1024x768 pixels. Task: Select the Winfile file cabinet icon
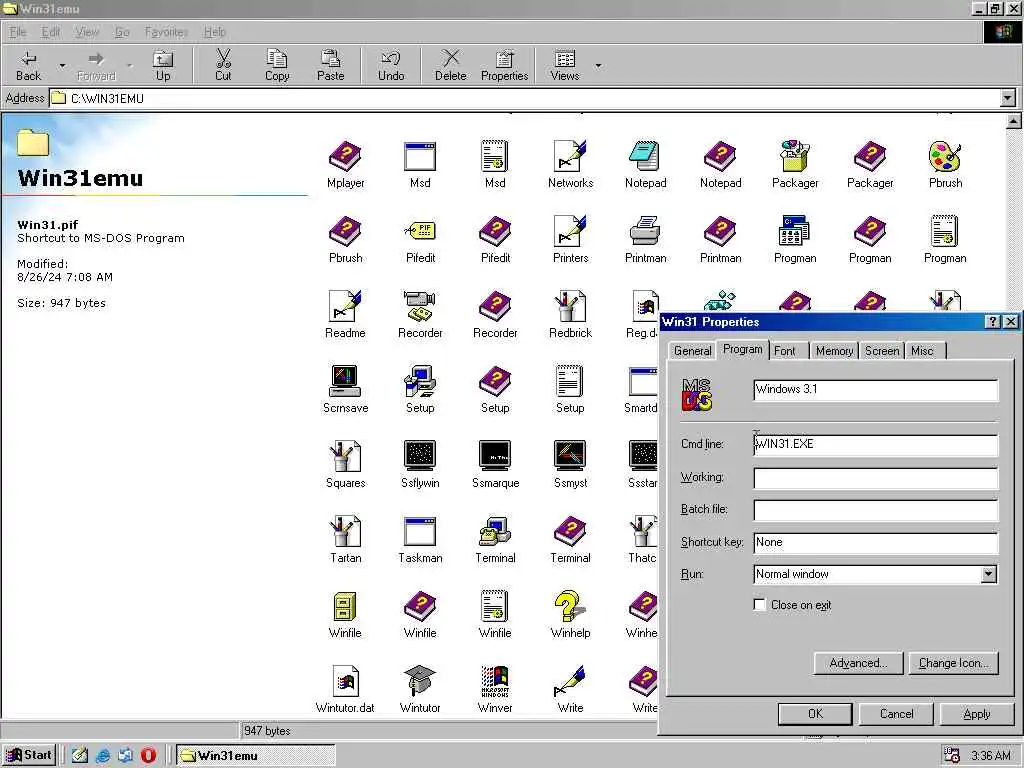tap(345, 607)
